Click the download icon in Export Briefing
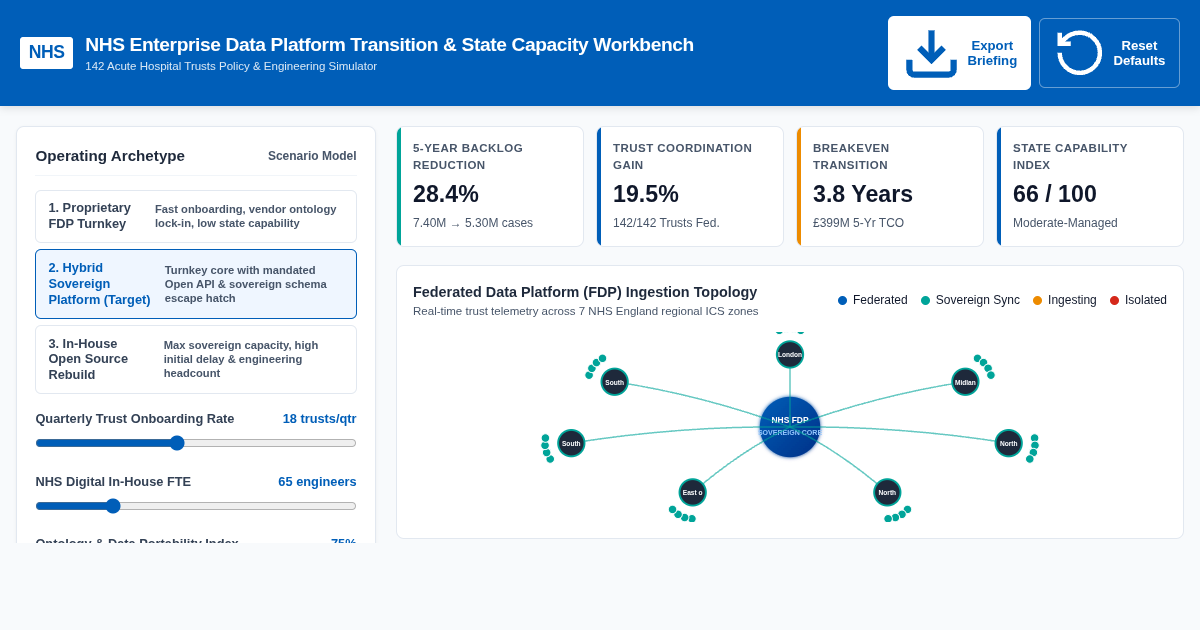The width and height of the screenshot is (1200, 630). pyautogui.click(x=931, y=53)
